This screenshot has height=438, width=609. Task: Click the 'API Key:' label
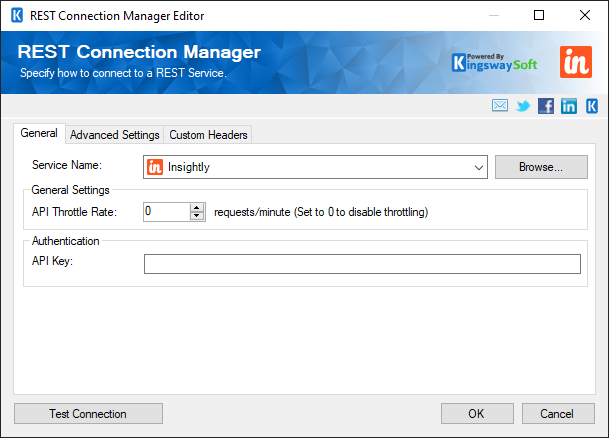point(52,261)
